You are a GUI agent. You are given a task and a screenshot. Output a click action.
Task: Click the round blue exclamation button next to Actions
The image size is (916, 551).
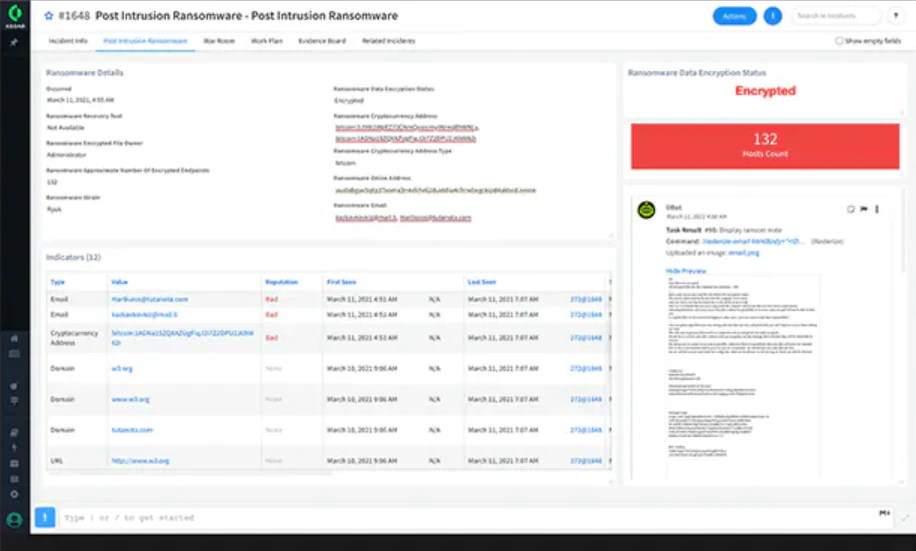click(772, 16)
